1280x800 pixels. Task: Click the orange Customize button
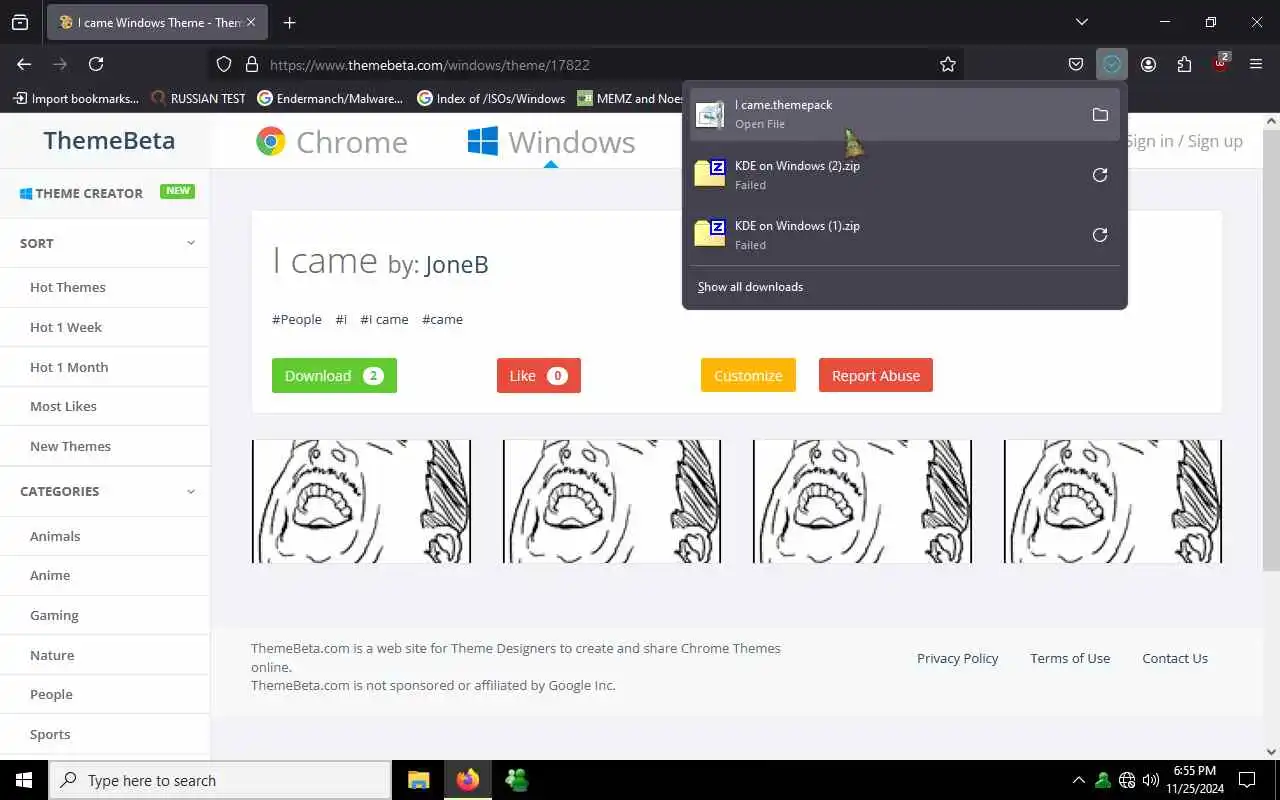tap(748, 375)
